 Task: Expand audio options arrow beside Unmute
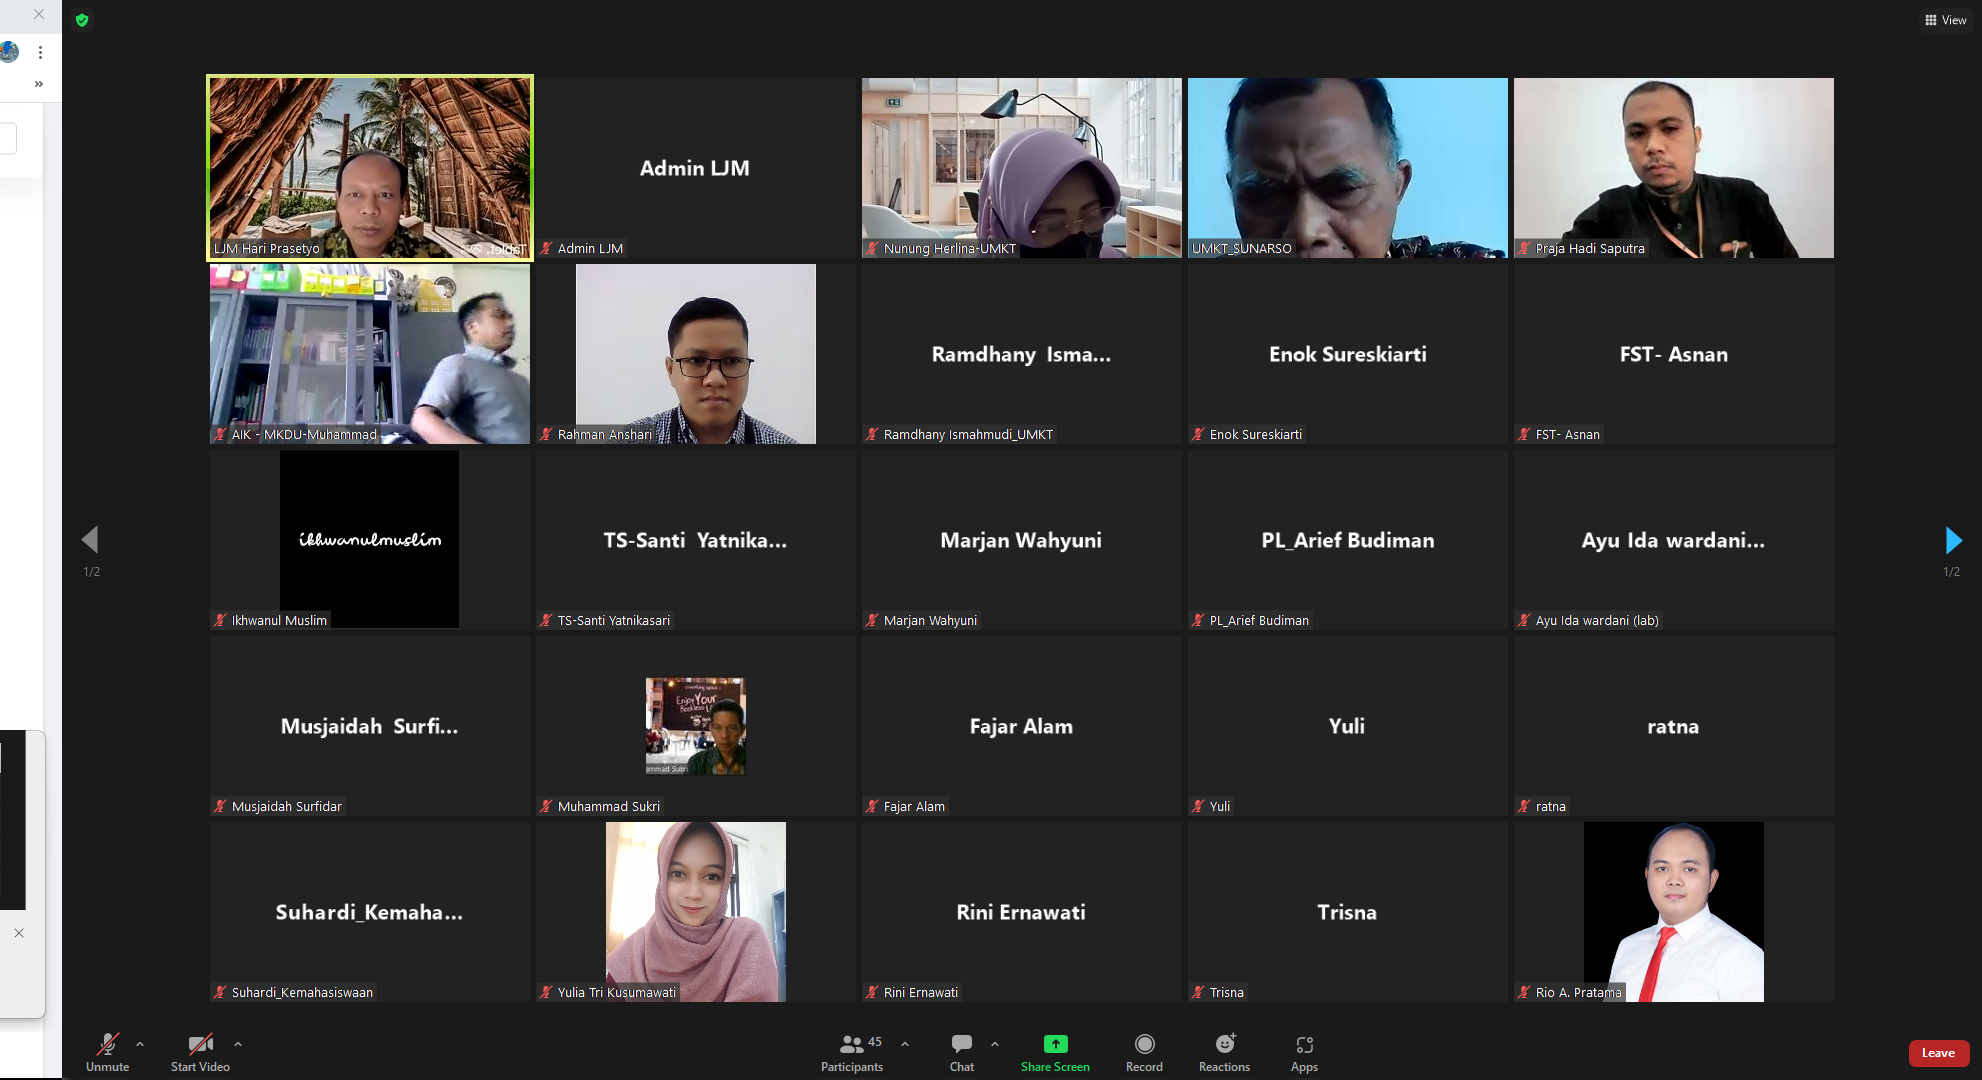(140, 1044)
